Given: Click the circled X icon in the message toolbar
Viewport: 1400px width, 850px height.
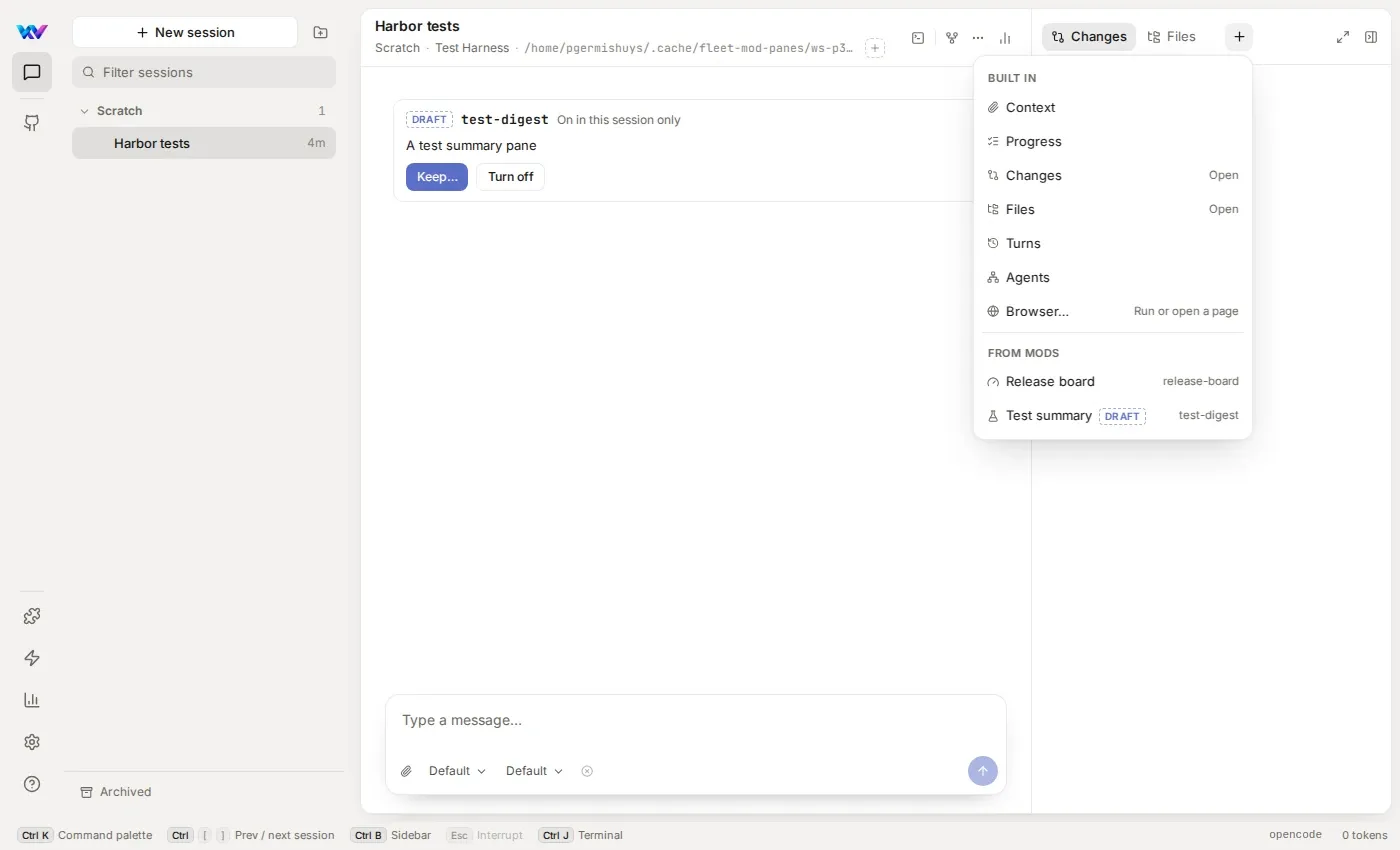Looking at the screenshot, I should 587,771.
